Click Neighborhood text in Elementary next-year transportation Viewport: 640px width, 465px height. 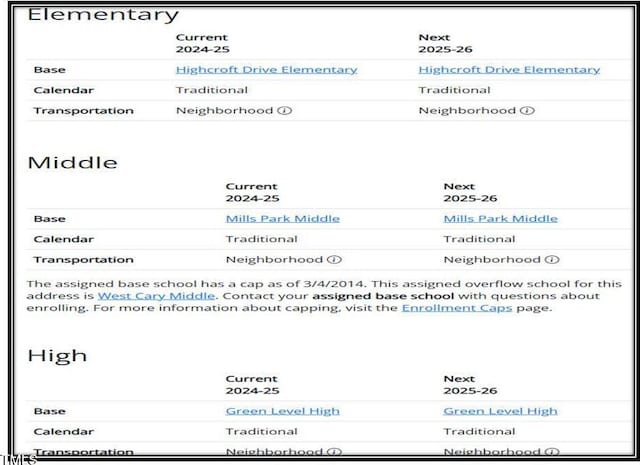467,111
